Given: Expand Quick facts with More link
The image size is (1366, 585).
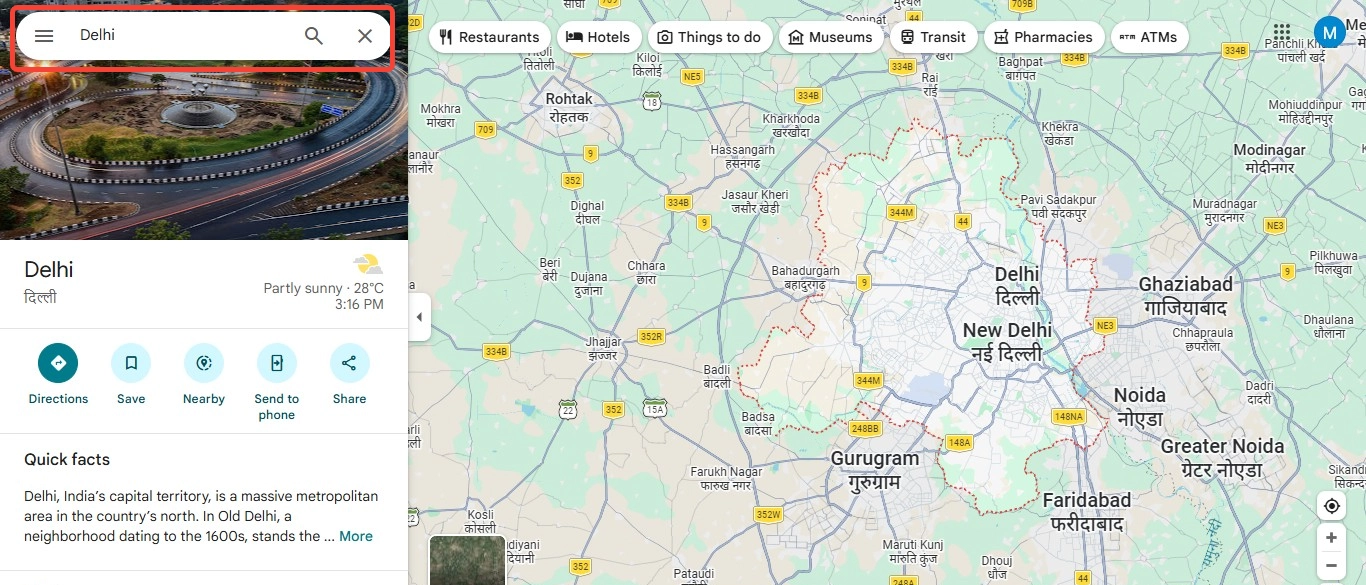Looking at the screenshot, I should tap(356, 536).
